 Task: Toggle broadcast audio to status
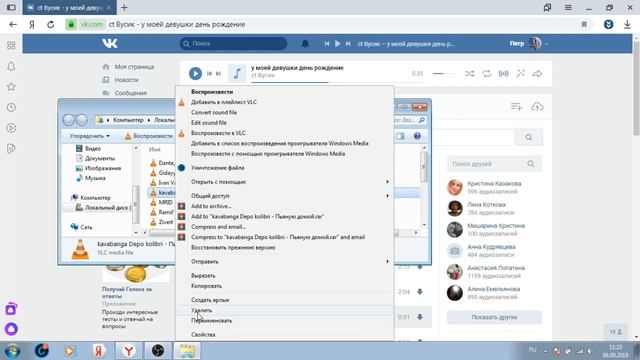[504, 74]
